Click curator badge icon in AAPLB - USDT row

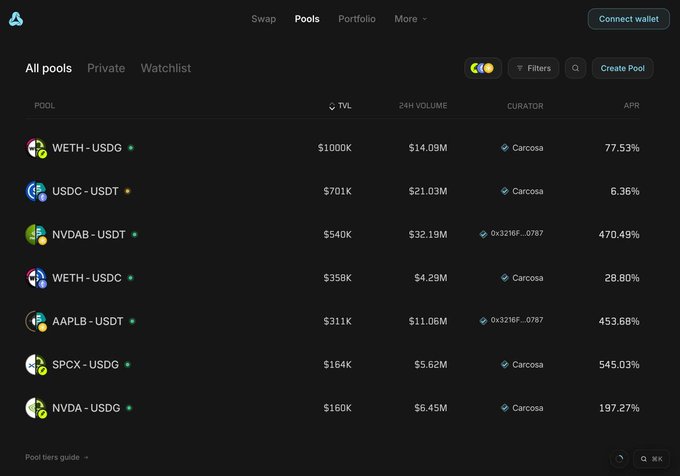click(483, 321)
